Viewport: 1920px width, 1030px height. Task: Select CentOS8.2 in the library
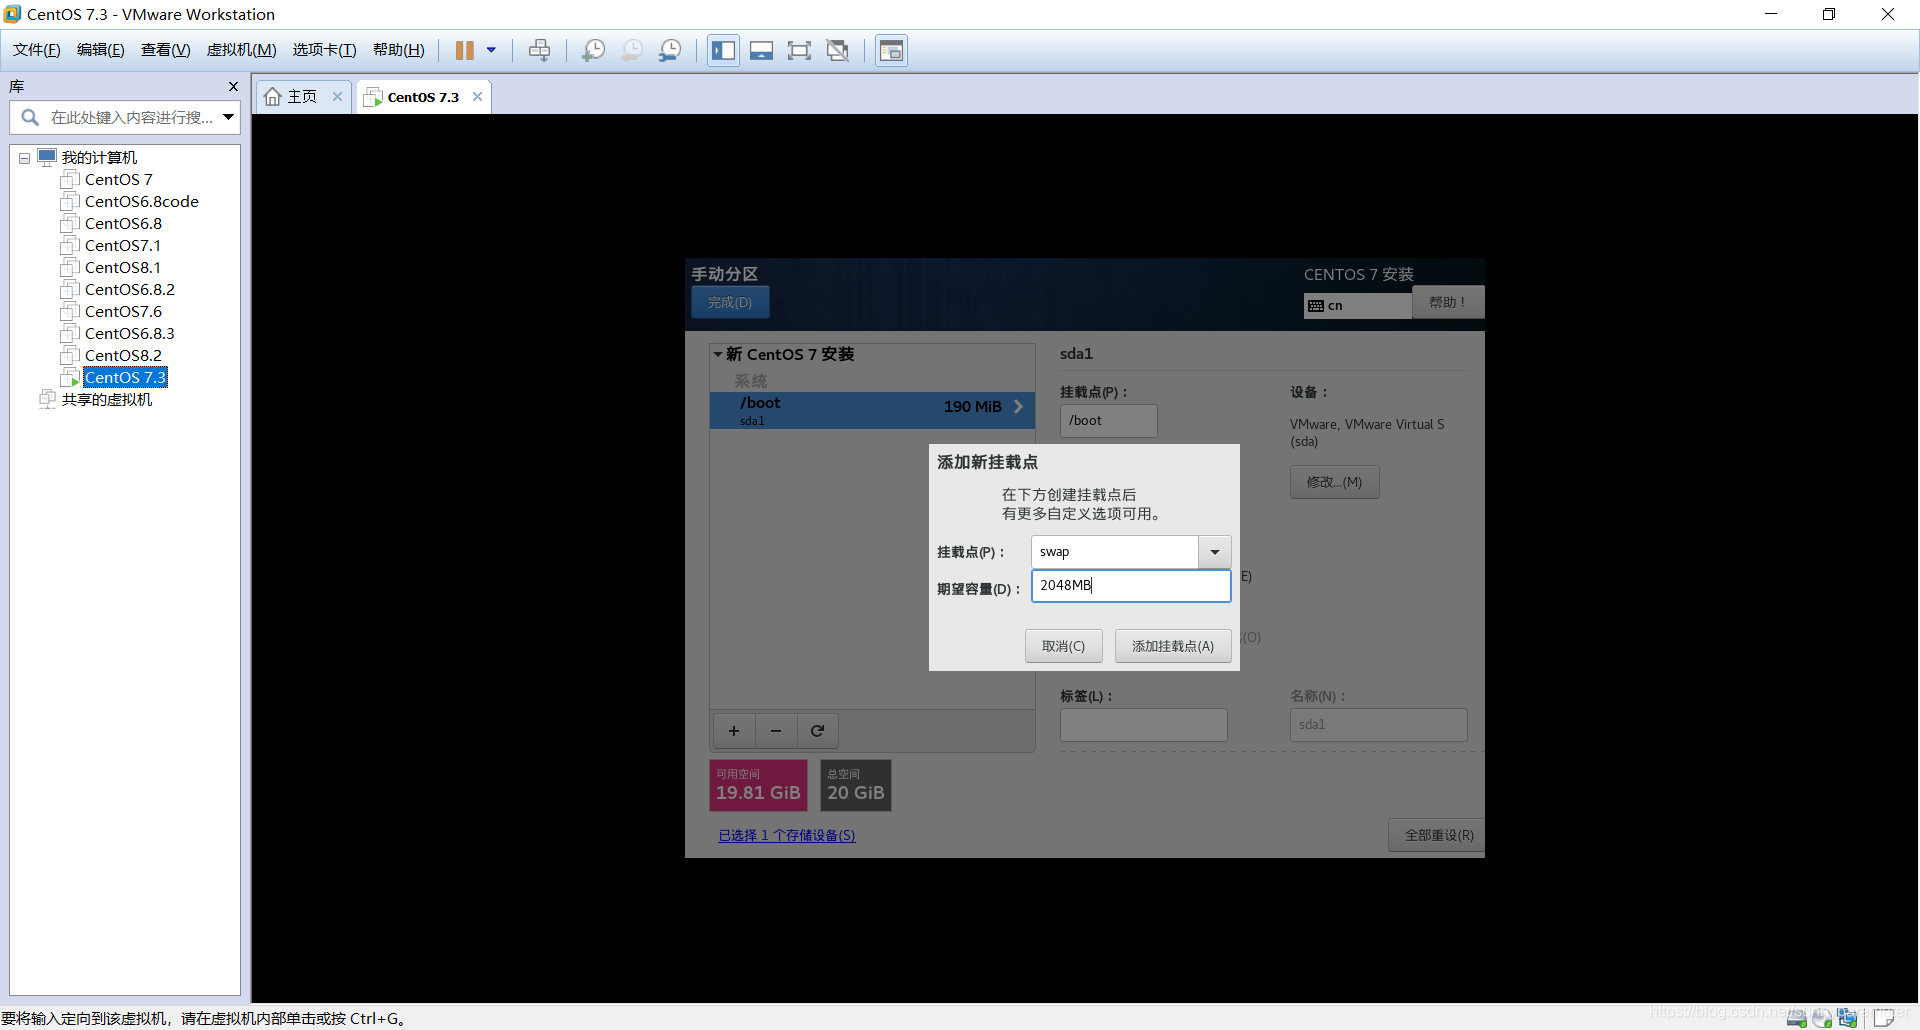(123, 355)
